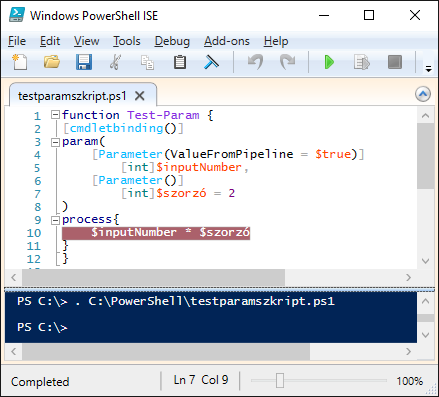Open the Tools menu
This screenshot has width=439, height=397.
tap(127, 41)
